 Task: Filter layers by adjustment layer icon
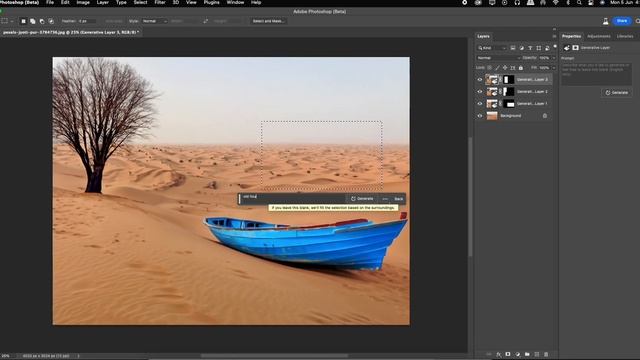tap(521, 48)
